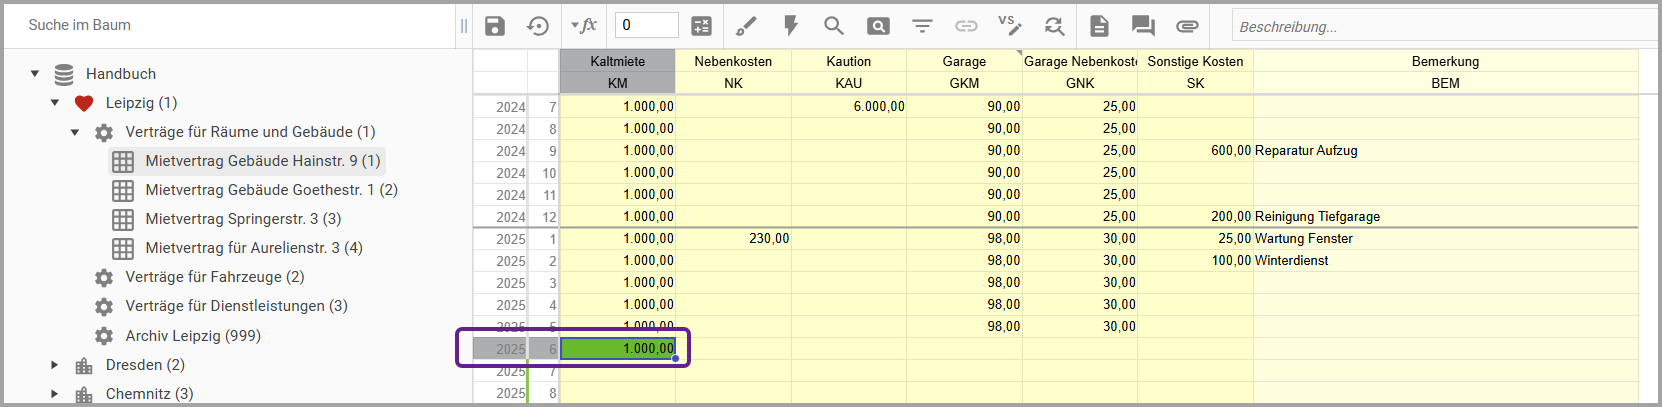Screen dimensions: 1662x407
Task: Open Mietvertrag Gebäude Goethestr. 1 (2)
Action: pyautogui.click(x=271, y=190)
